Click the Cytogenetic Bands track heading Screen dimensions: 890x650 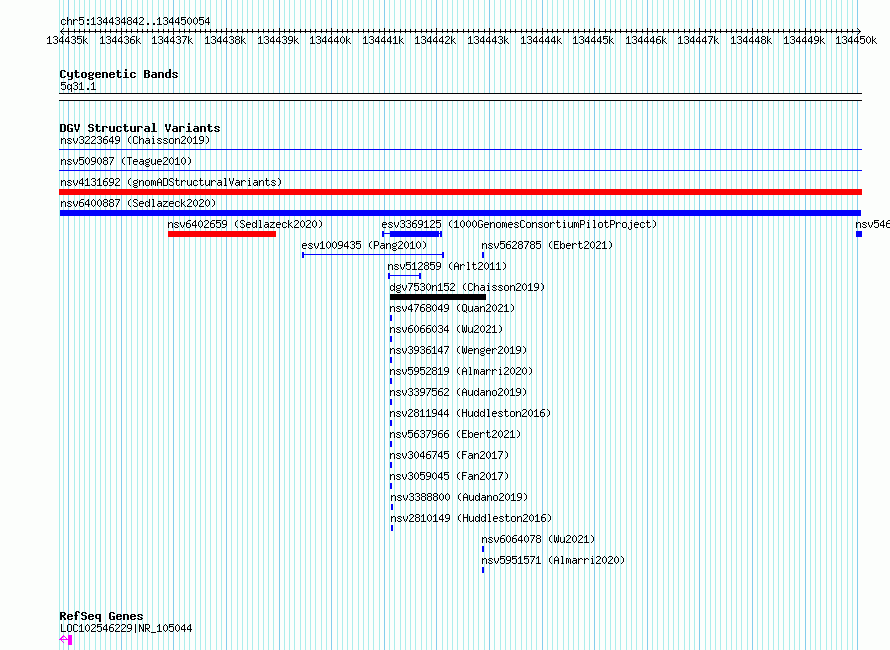119,74
